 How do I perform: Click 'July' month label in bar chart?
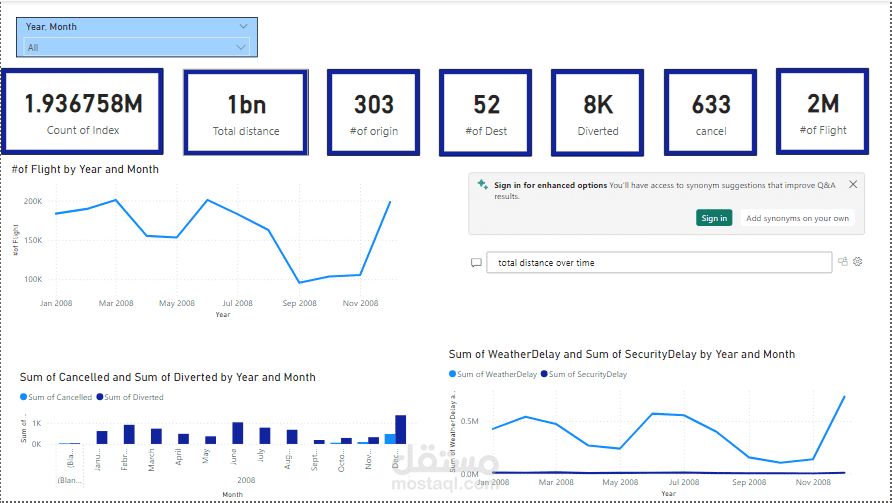261,455
